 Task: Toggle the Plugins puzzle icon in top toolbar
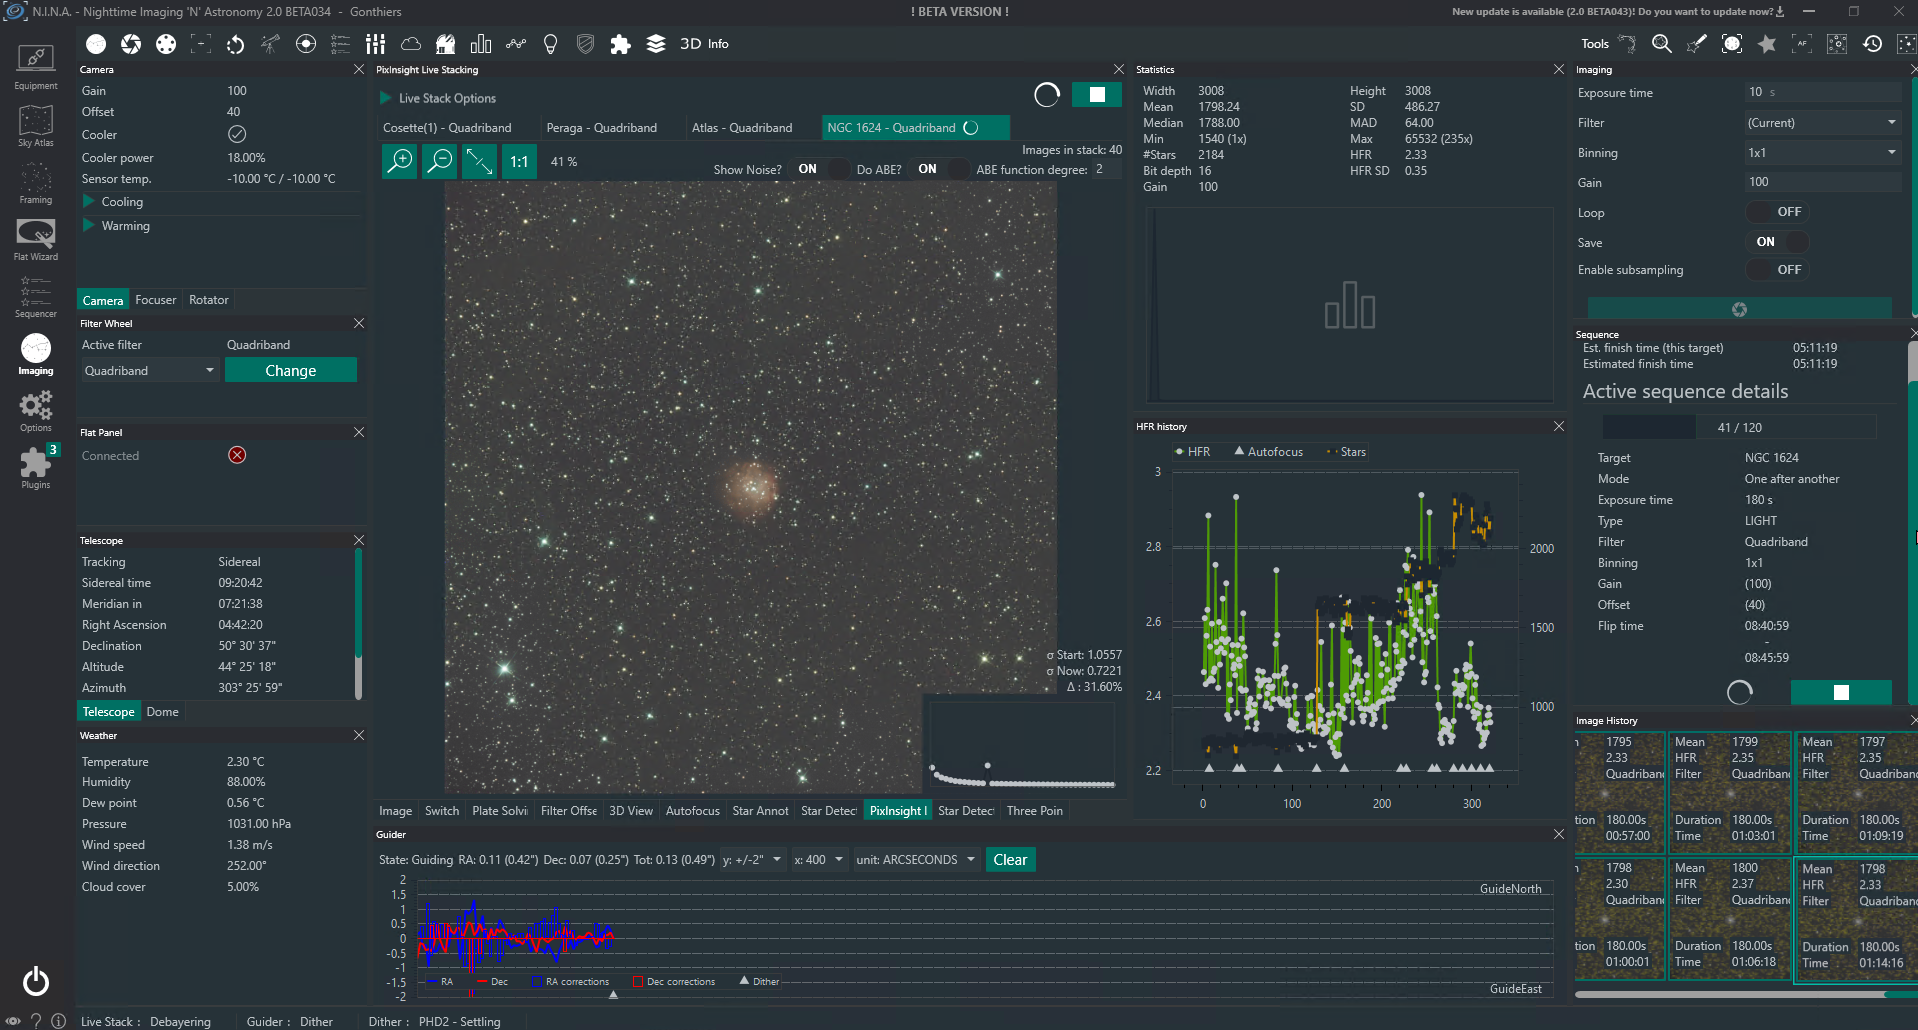[621, 44]
